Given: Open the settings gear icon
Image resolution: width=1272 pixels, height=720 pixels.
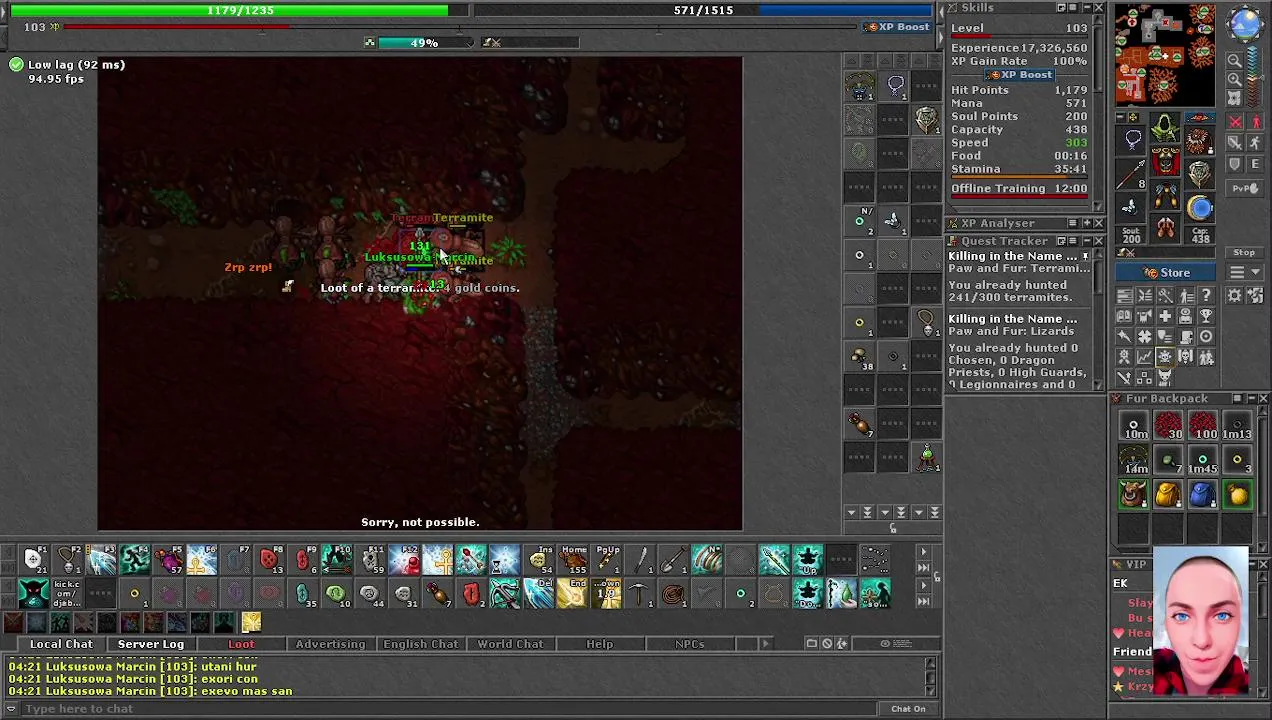Looking at the screenshot, I should click(1234, 295).
